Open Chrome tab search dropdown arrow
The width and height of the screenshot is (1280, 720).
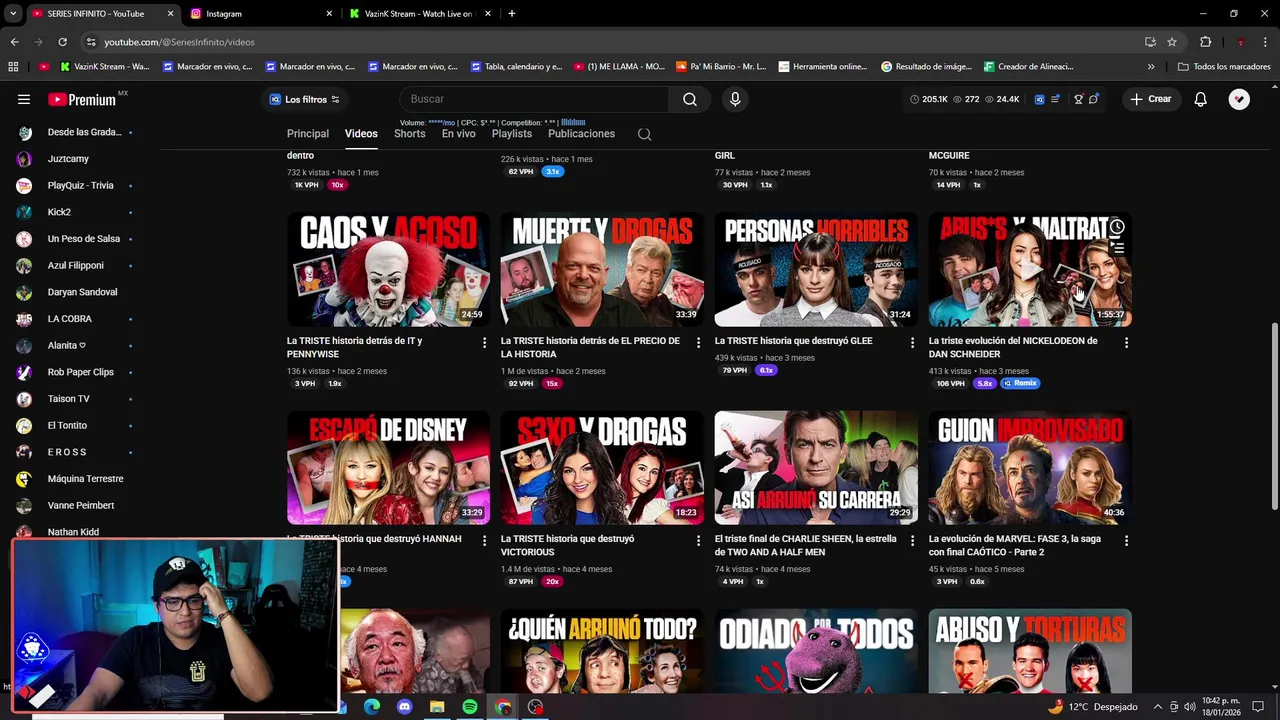pyautogui.click(x=12, y=14)
